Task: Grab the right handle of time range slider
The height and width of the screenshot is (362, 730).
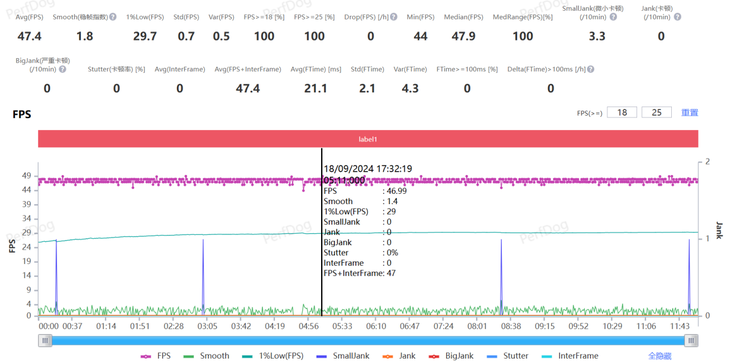Action: 691,341
